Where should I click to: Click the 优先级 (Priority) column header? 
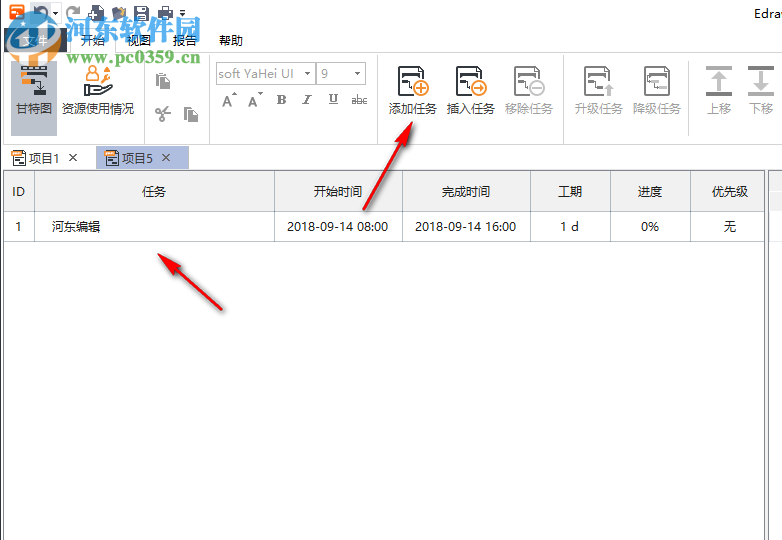728,191
